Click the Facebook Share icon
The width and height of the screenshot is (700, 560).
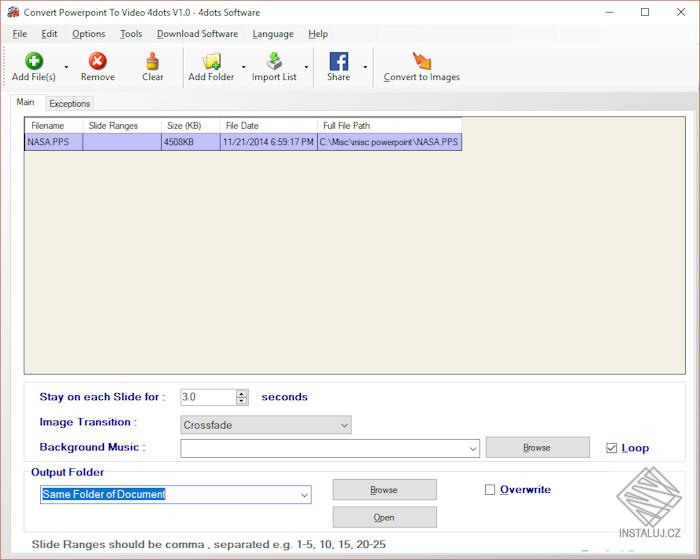click(339, 61)
